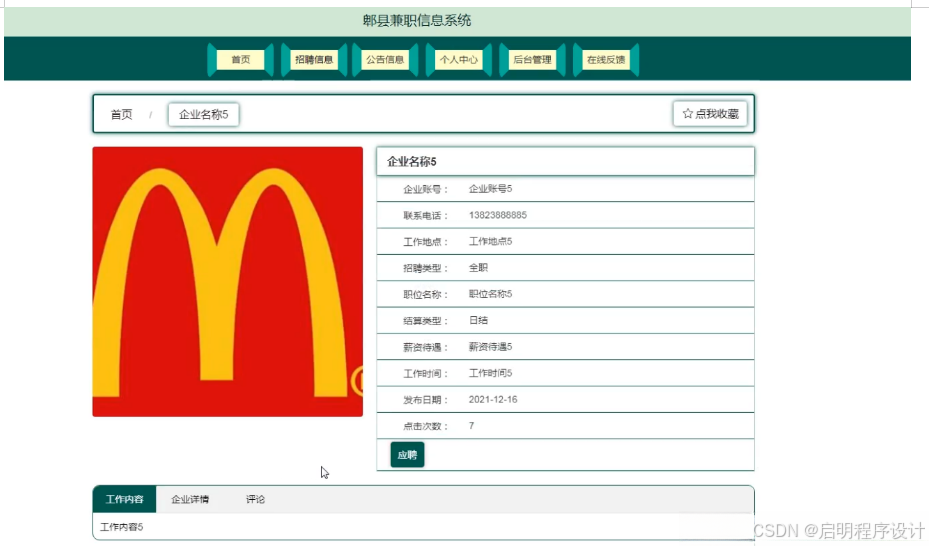Click the 薪资待遇5 value

tap(491, 347)
